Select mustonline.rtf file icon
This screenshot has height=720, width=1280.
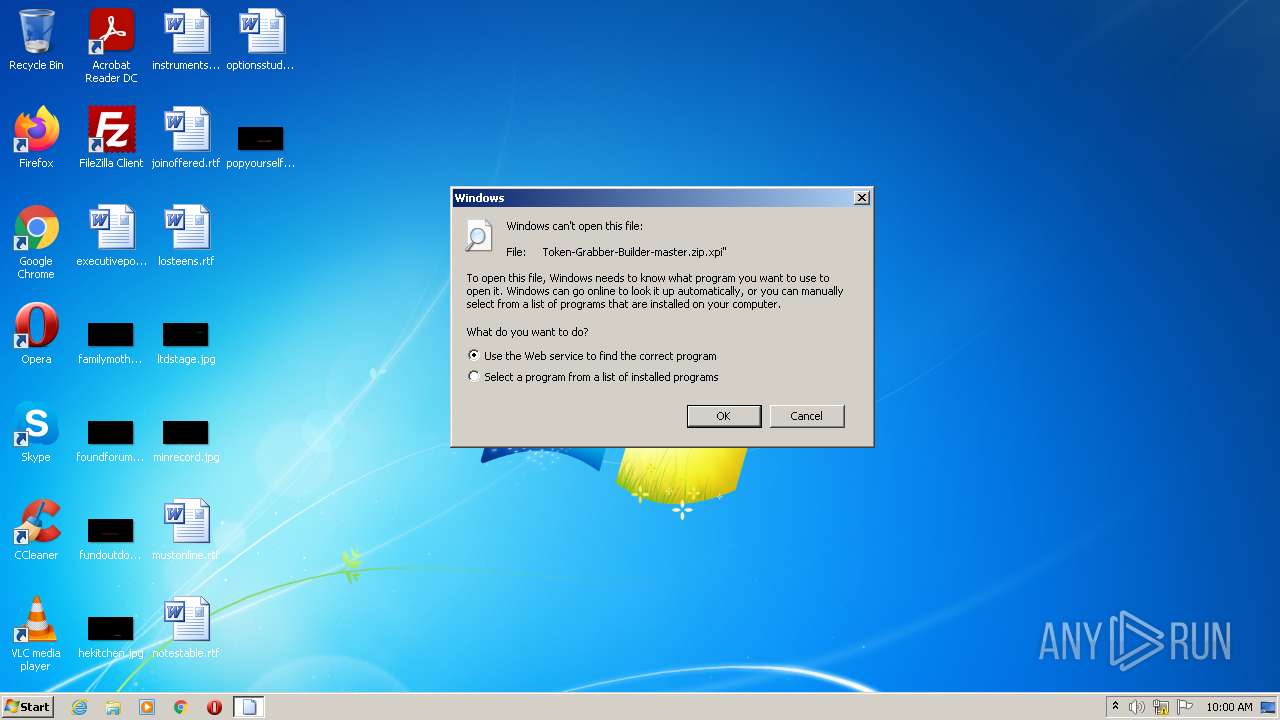(x=186, y=530)
